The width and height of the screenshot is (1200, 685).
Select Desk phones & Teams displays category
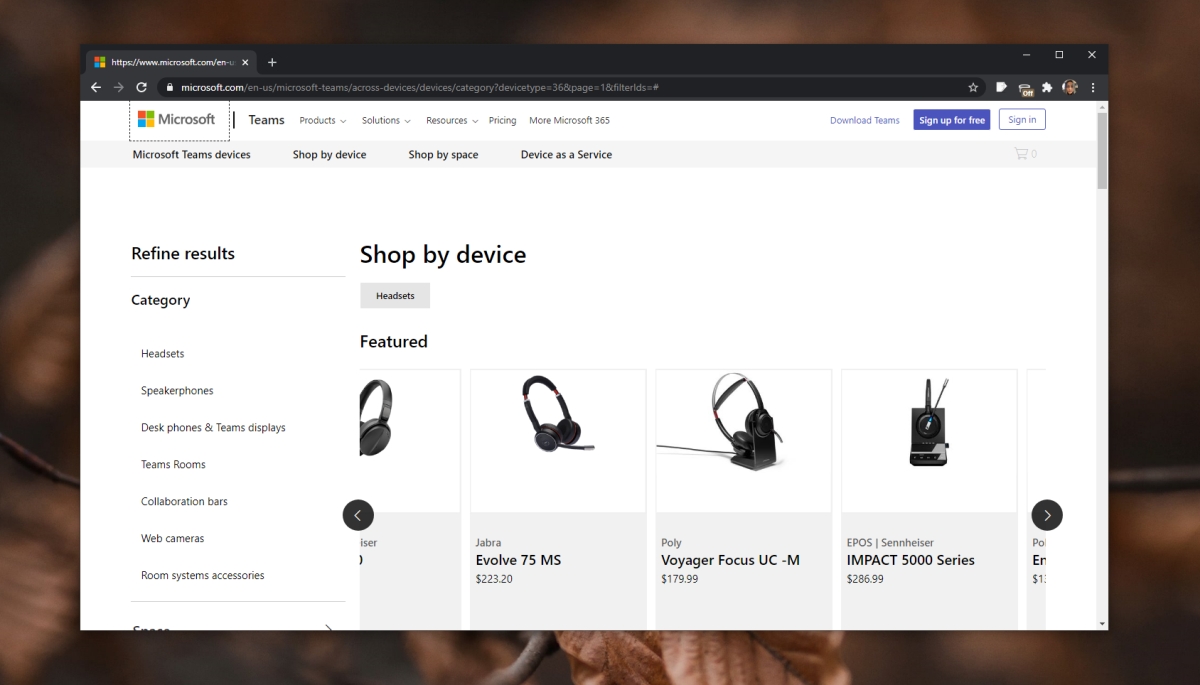213,428
